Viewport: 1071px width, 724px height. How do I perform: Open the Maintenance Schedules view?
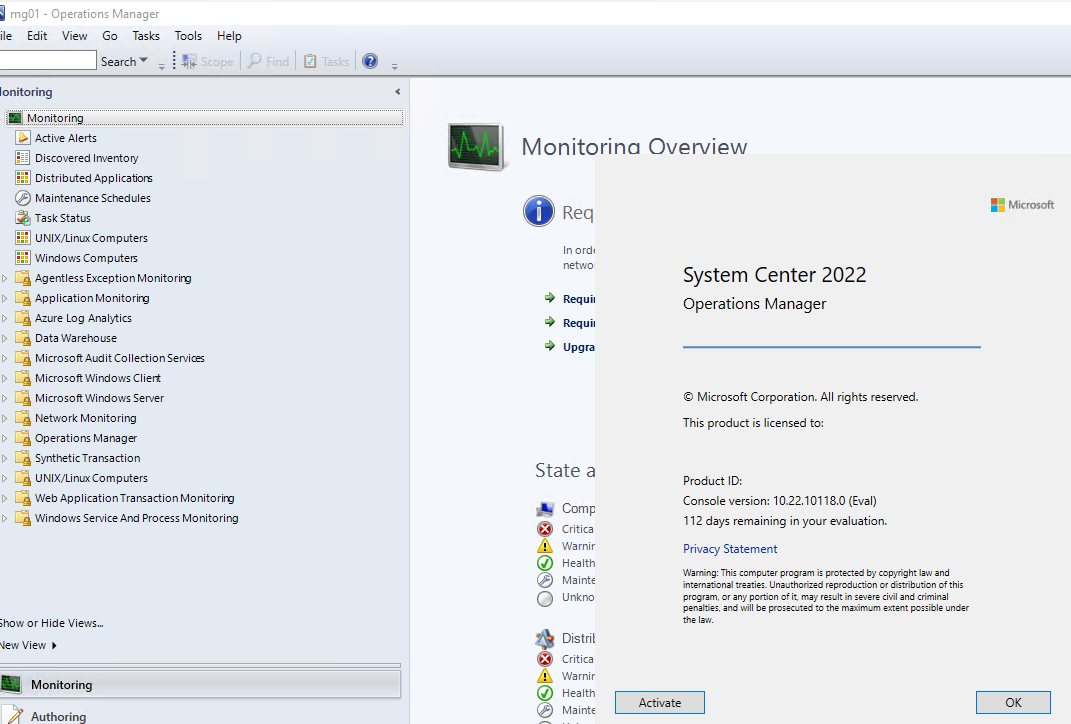click(x=96, y=197)
